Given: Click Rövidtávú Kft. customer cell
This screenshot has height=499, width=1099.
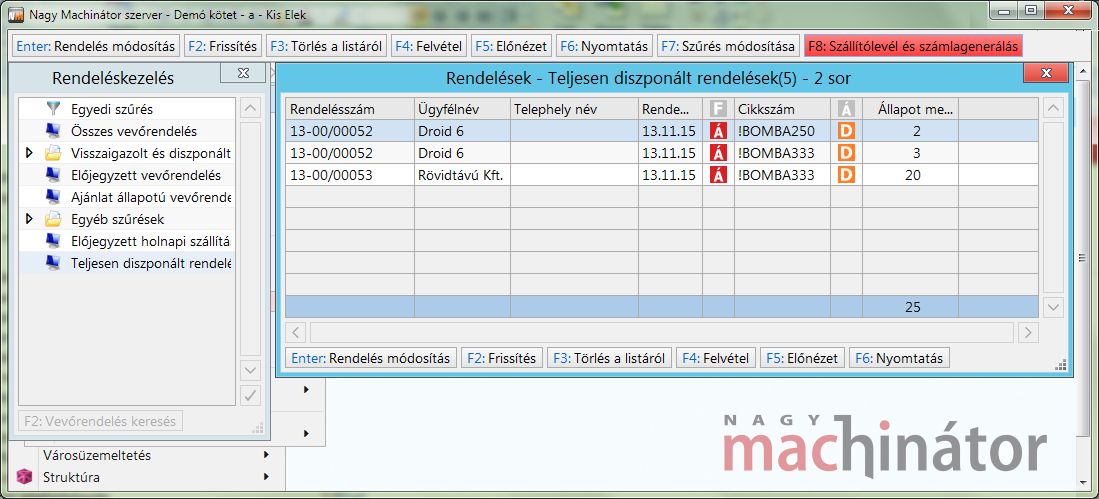Looking at the screenshot, I should pyautogui.click(x=462, y=175).
